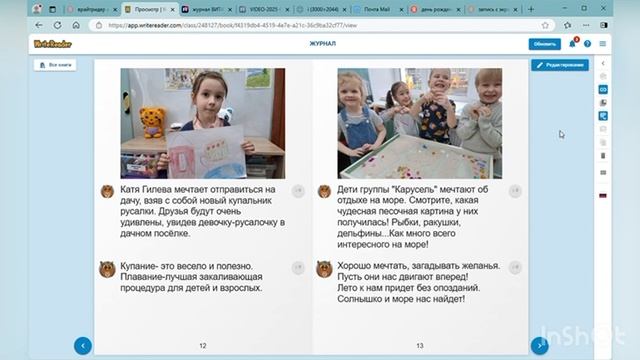
Task: Open the photo of girl holding drawing
Action: (x=203, y=123)
